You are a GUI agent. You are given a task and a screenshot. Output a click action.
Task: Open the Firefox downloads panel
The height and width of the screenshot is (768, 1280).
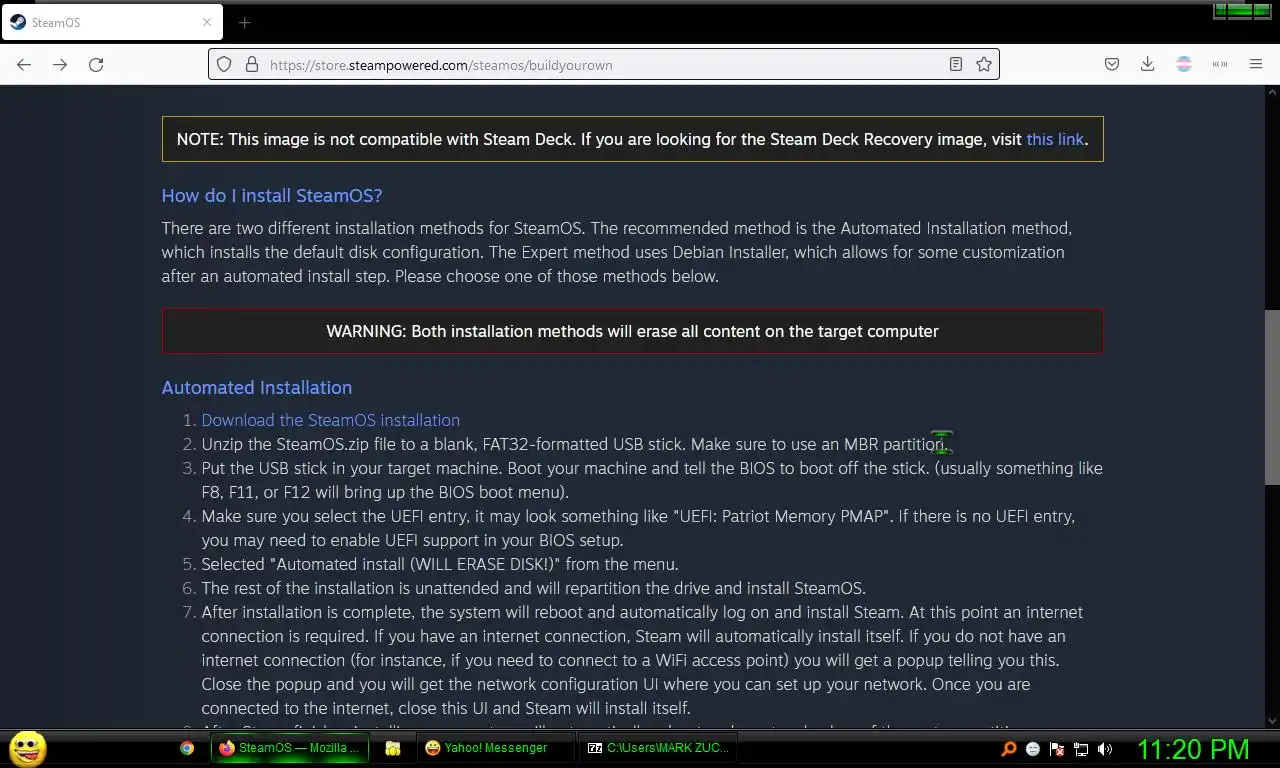[1148, 64]
